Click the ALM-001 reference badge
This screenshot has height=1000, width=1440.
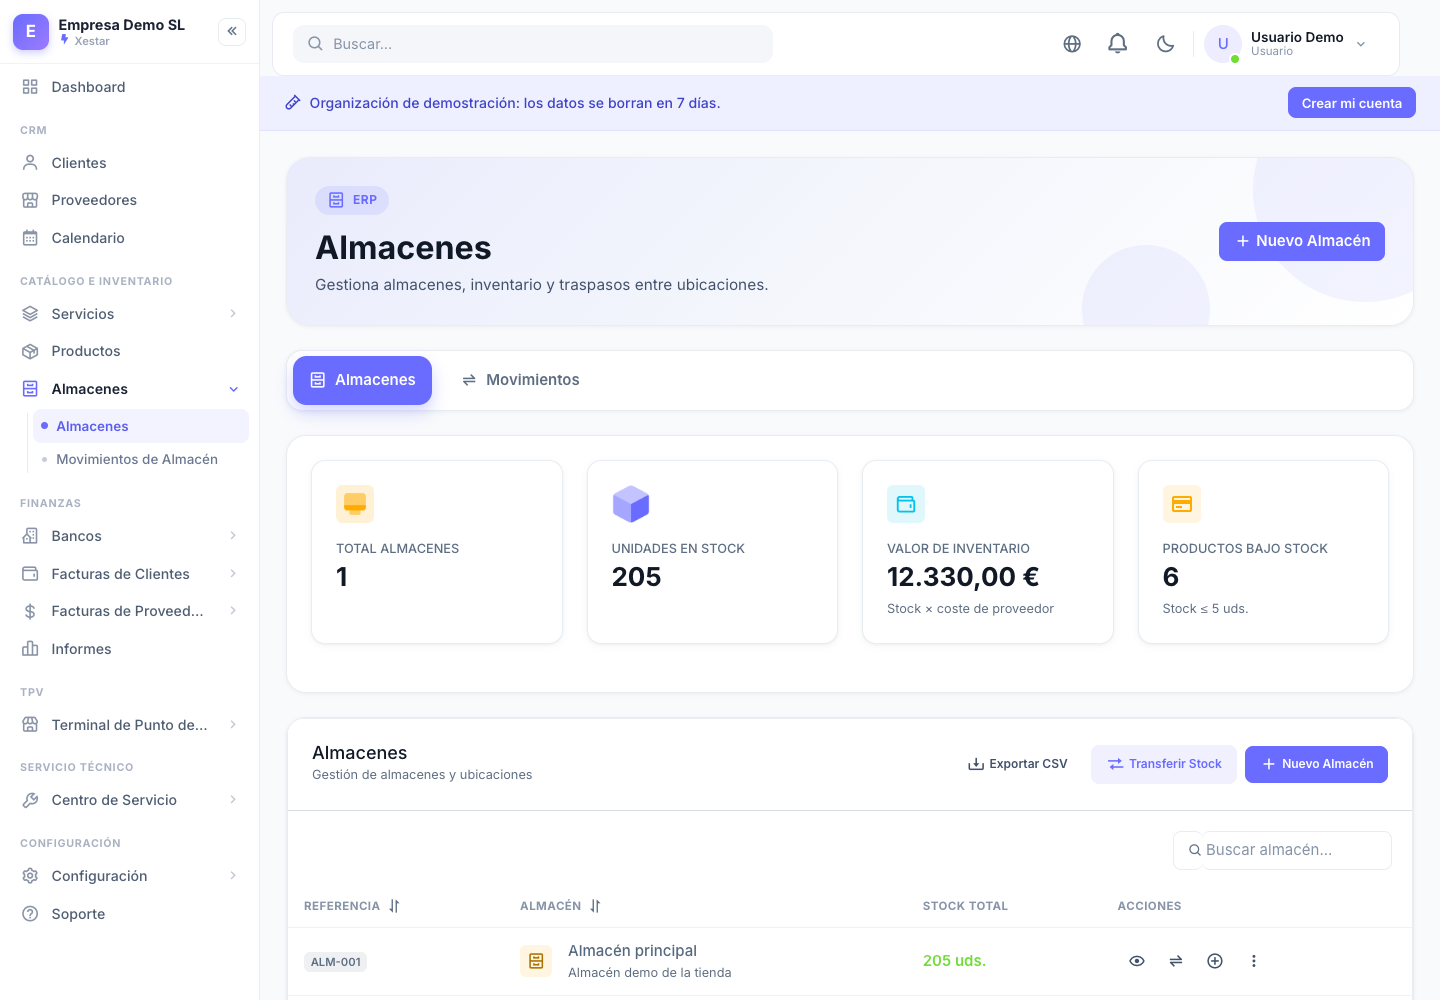click(336, 962)
